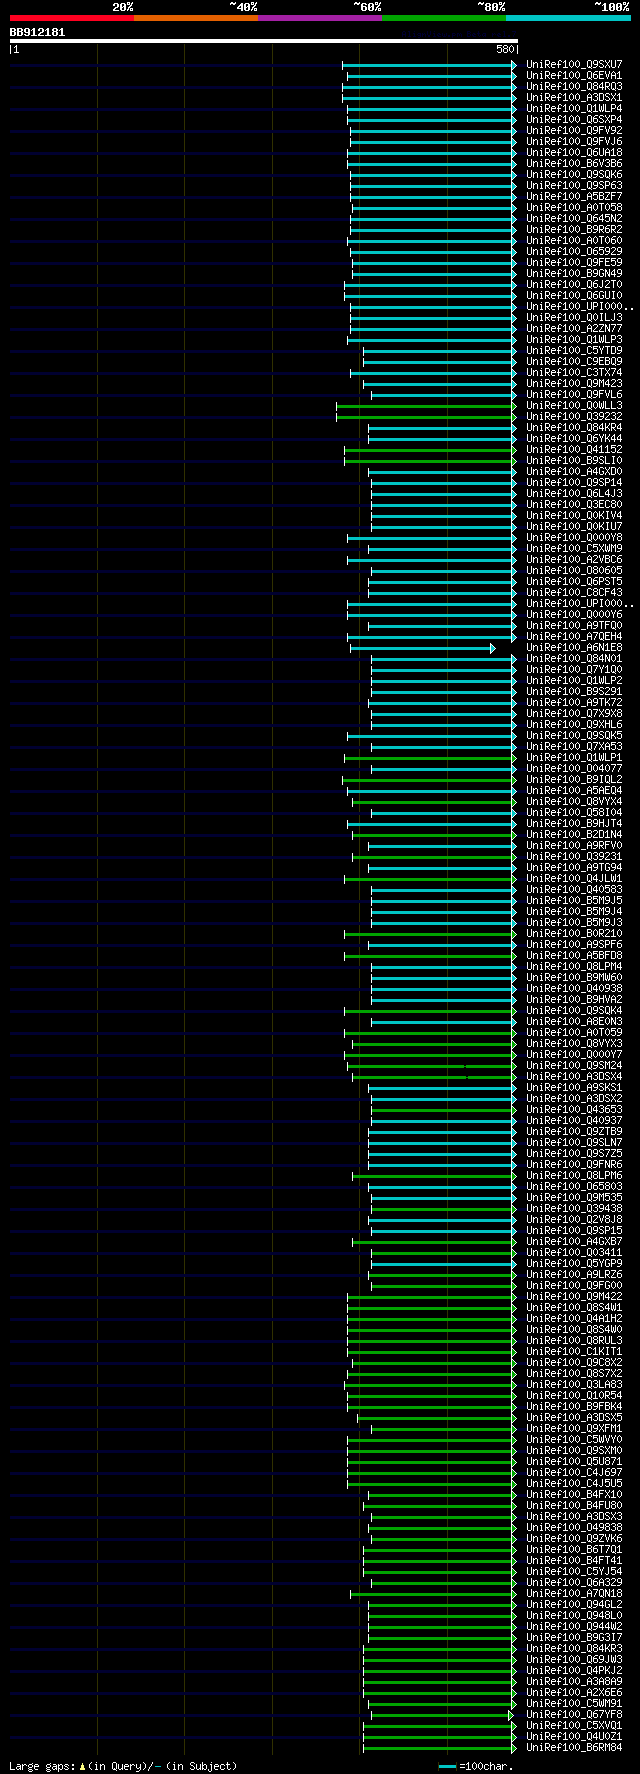This screenshot has width=640, height=1774.
Task: Select the UniRef100_A7QN18 label
Action: [x=574, y=1593]
